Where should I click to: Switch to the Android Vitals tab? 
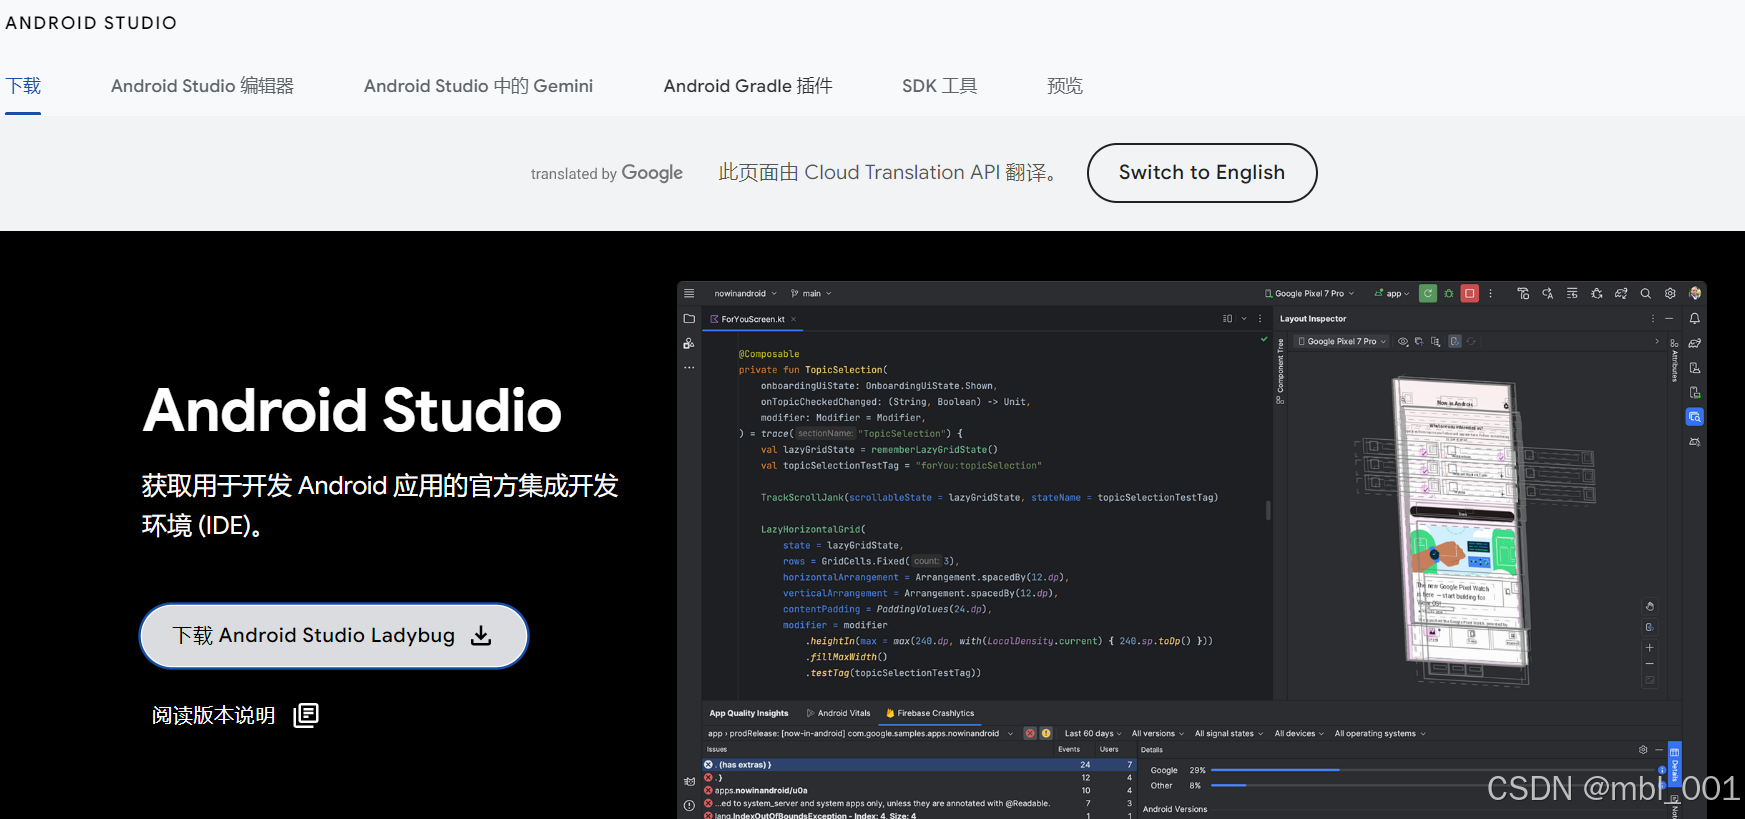pos(838,713)
